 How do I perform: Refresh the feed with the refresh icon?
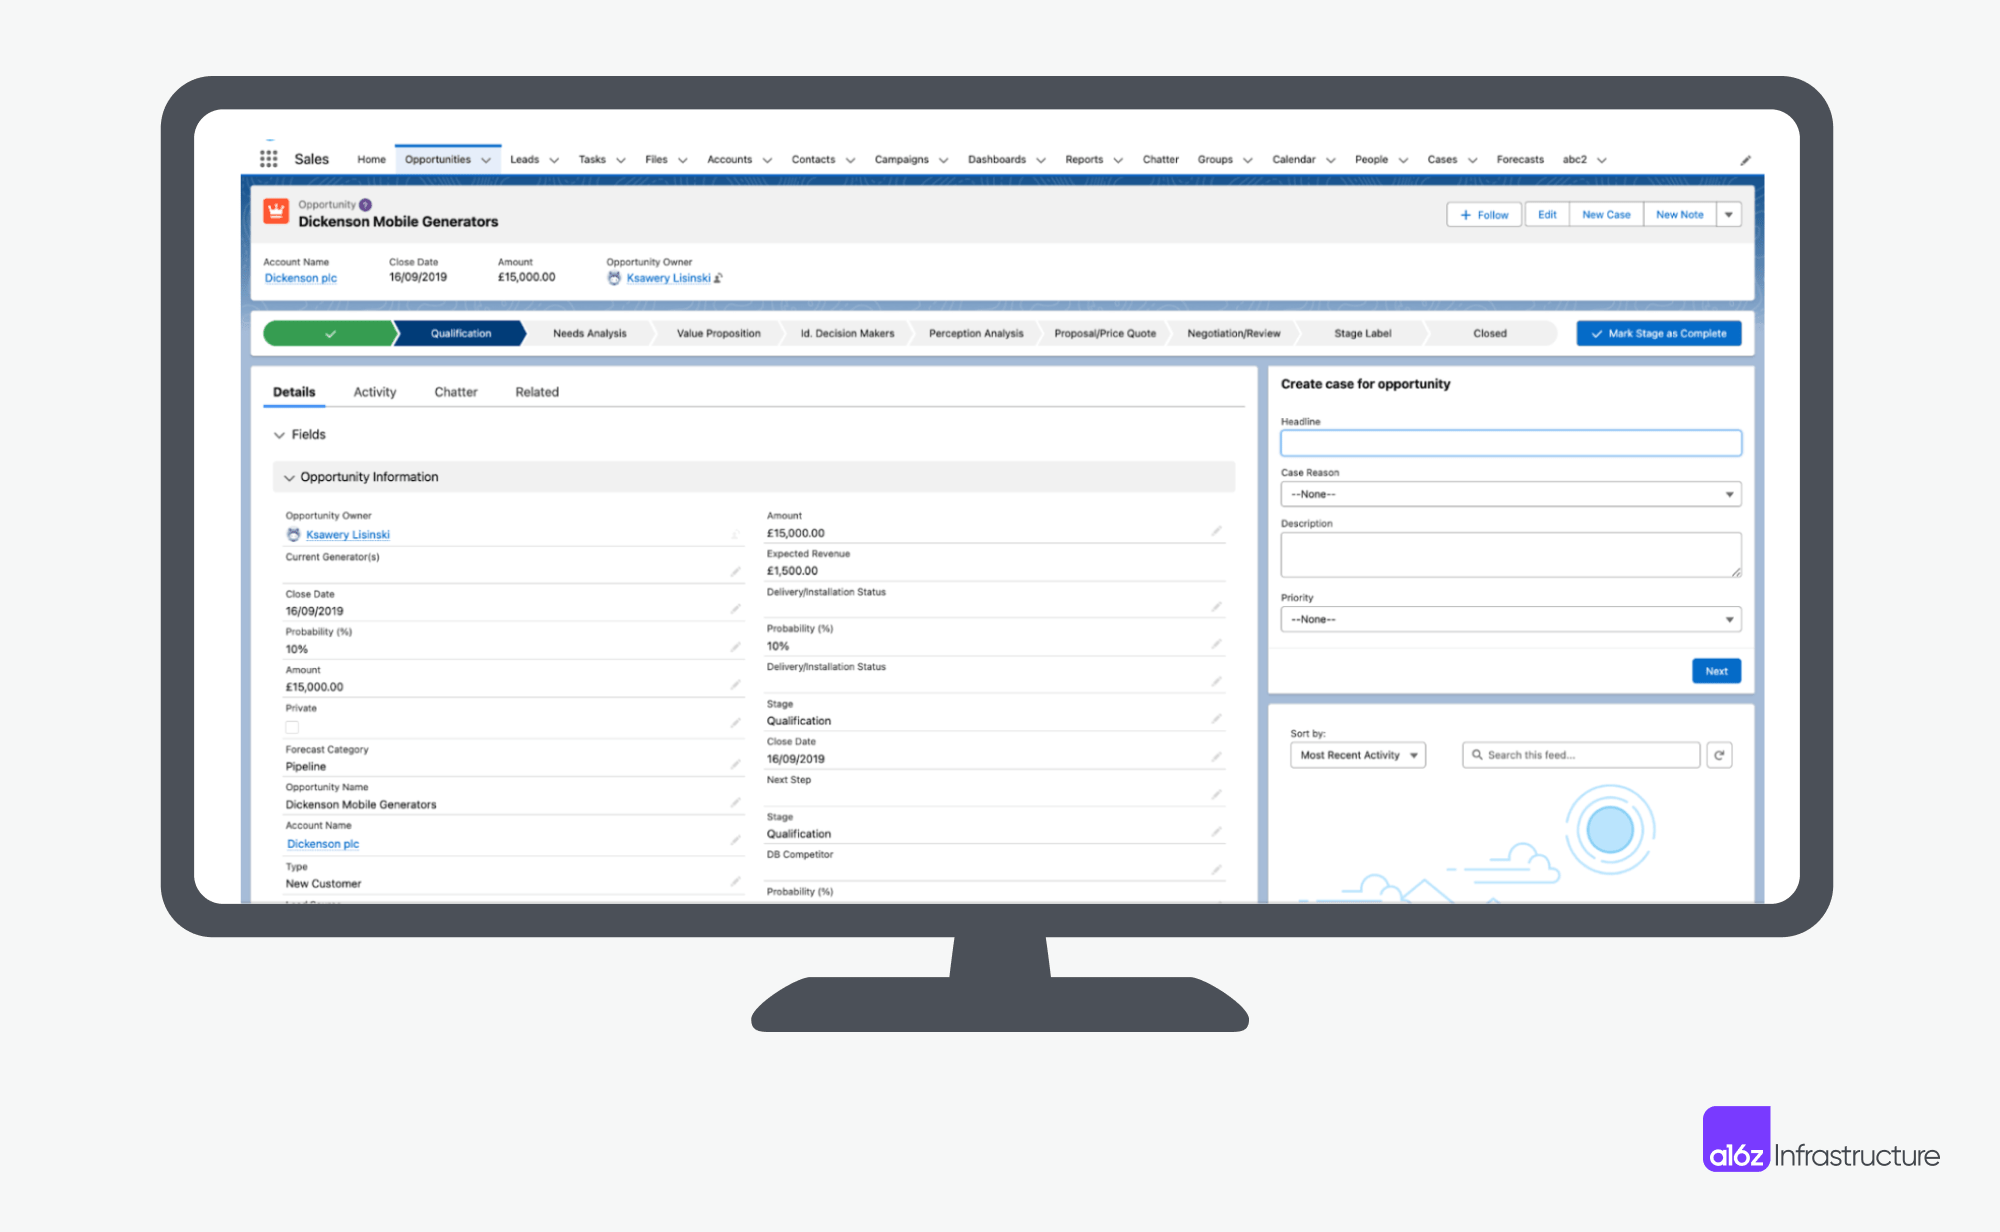pos(1719,755)
